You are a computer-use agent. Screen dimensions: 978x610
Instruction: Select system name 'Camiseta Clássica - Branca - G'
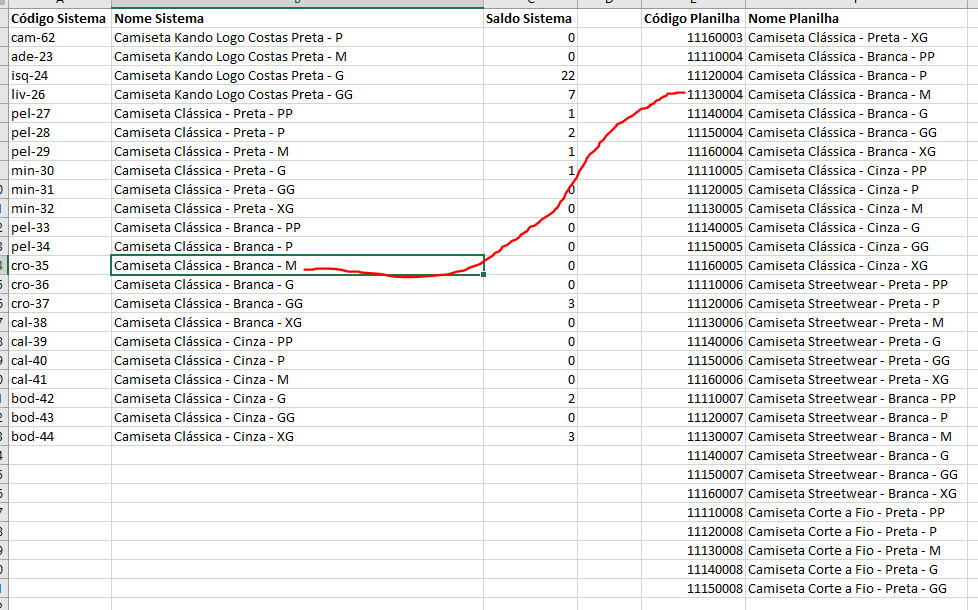click(x=203, y=284)
